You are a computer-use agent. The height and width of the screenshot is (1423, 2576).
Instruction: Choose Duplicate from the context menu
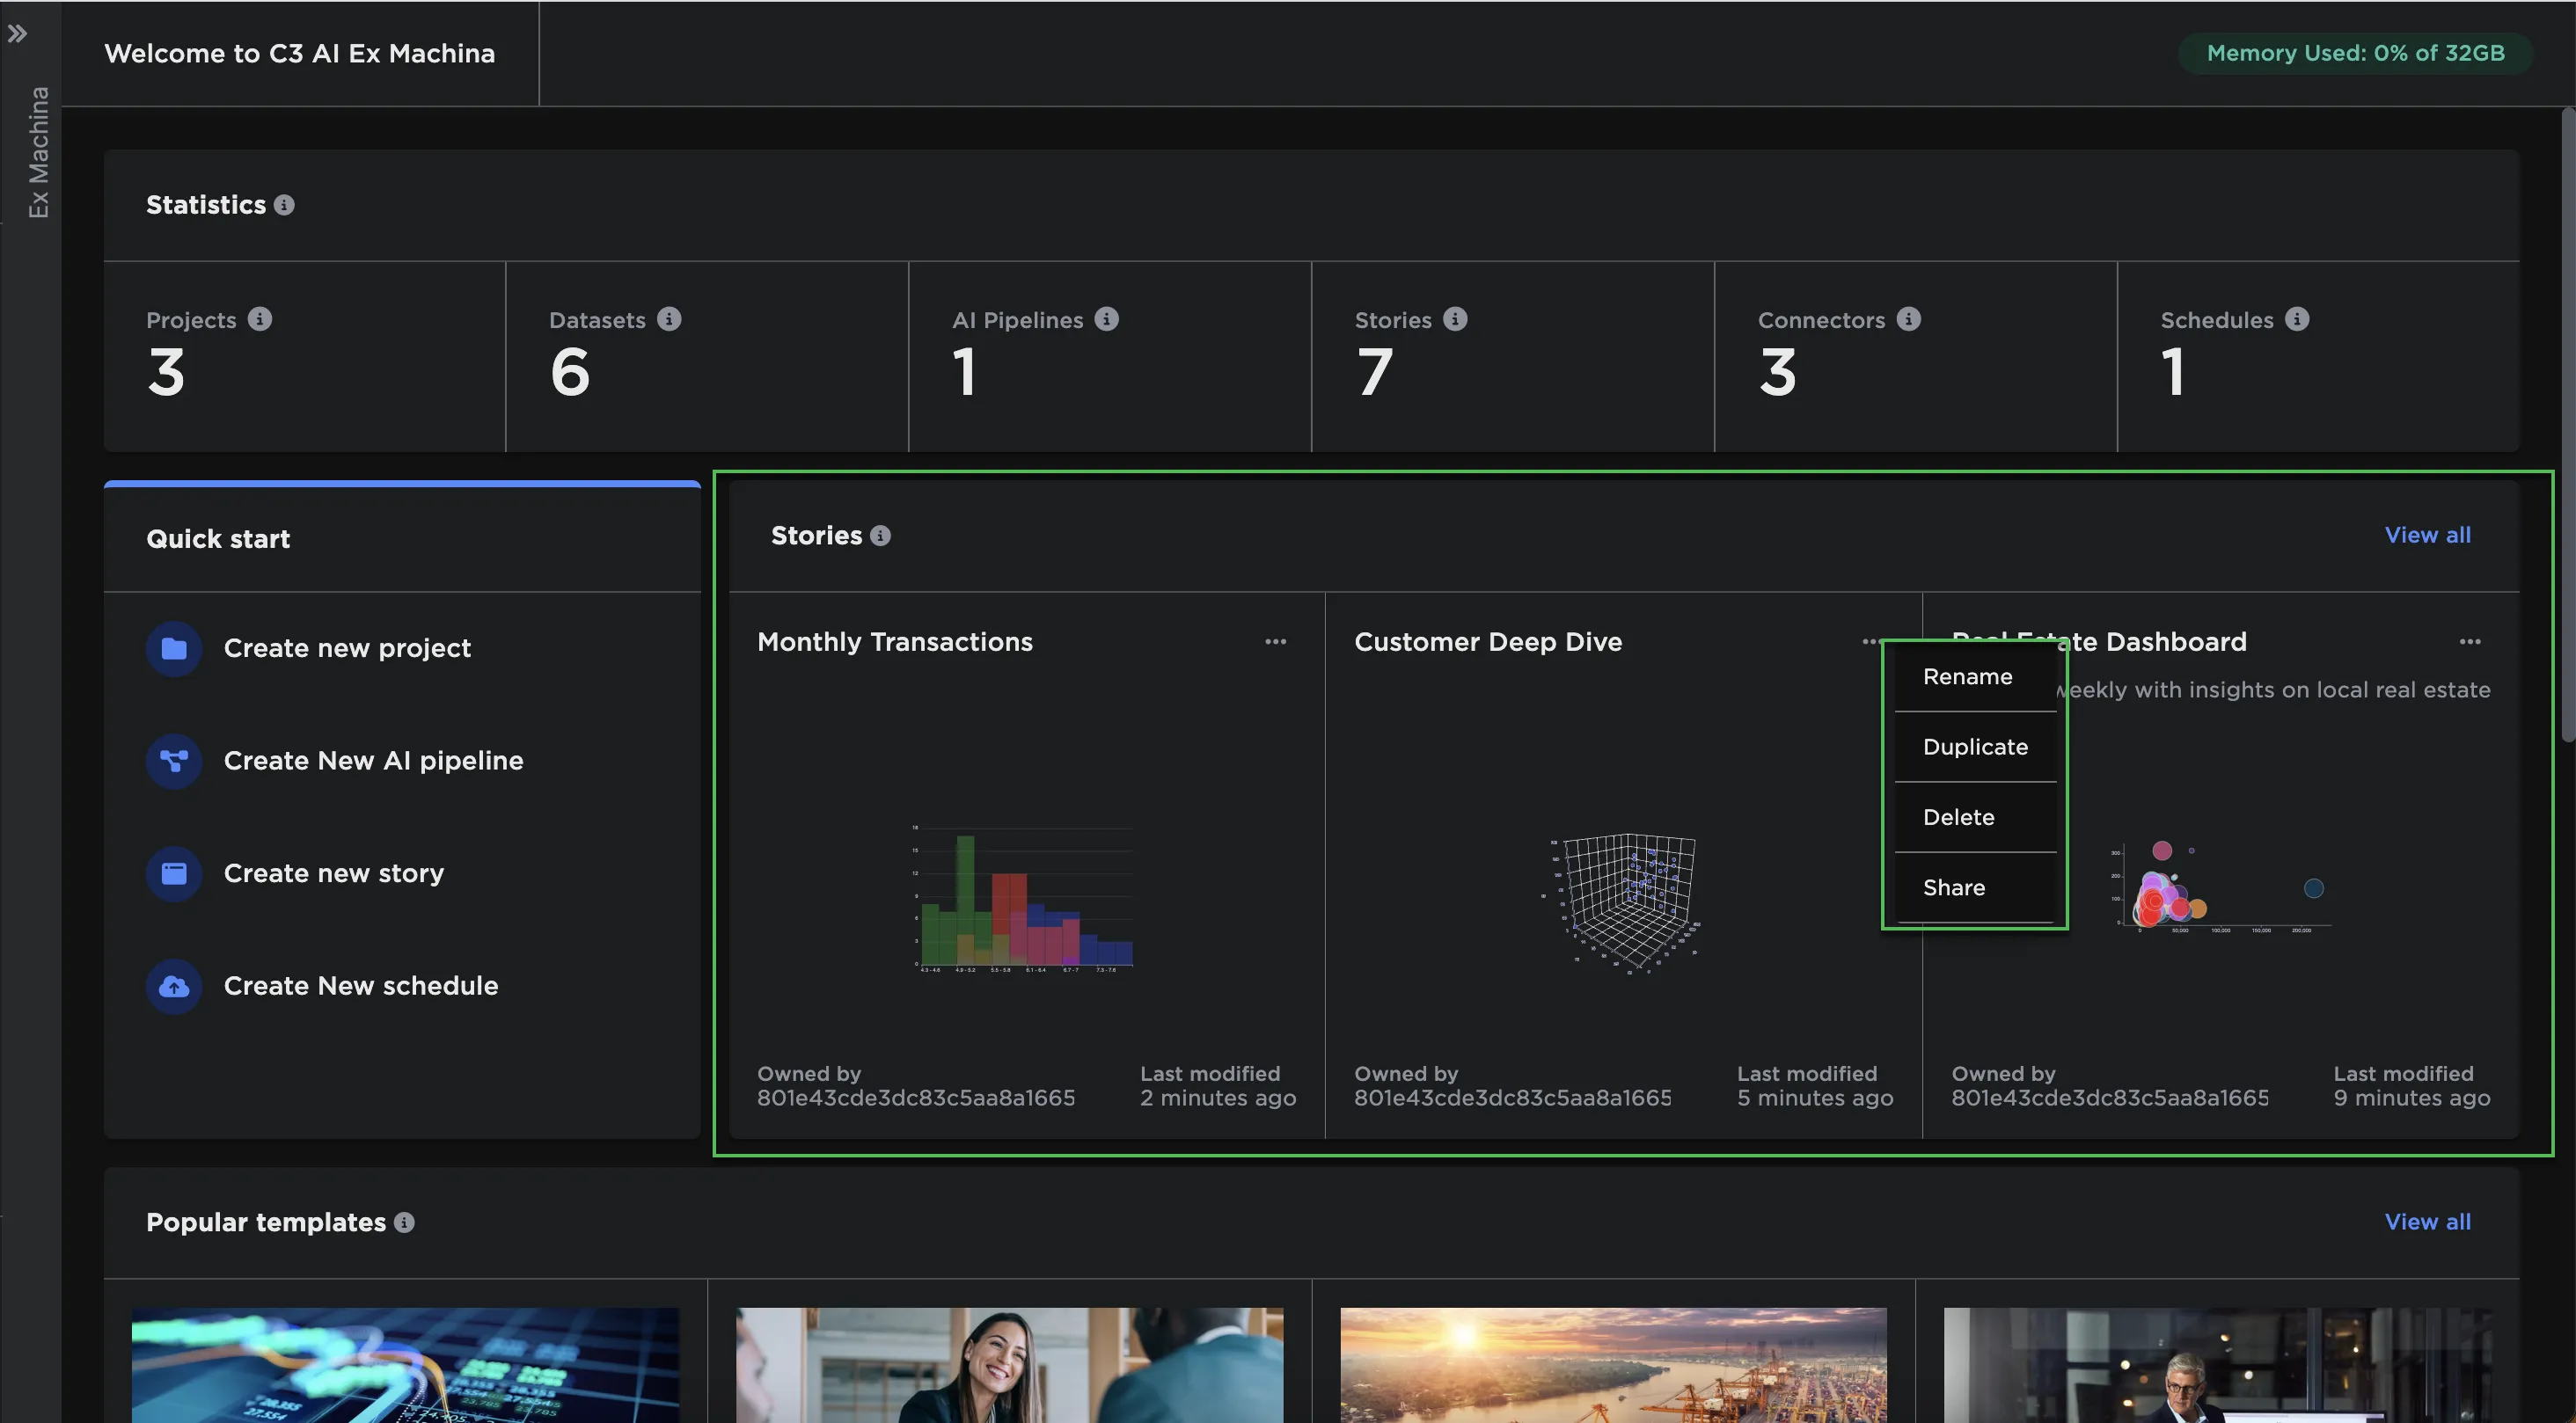1975,747
